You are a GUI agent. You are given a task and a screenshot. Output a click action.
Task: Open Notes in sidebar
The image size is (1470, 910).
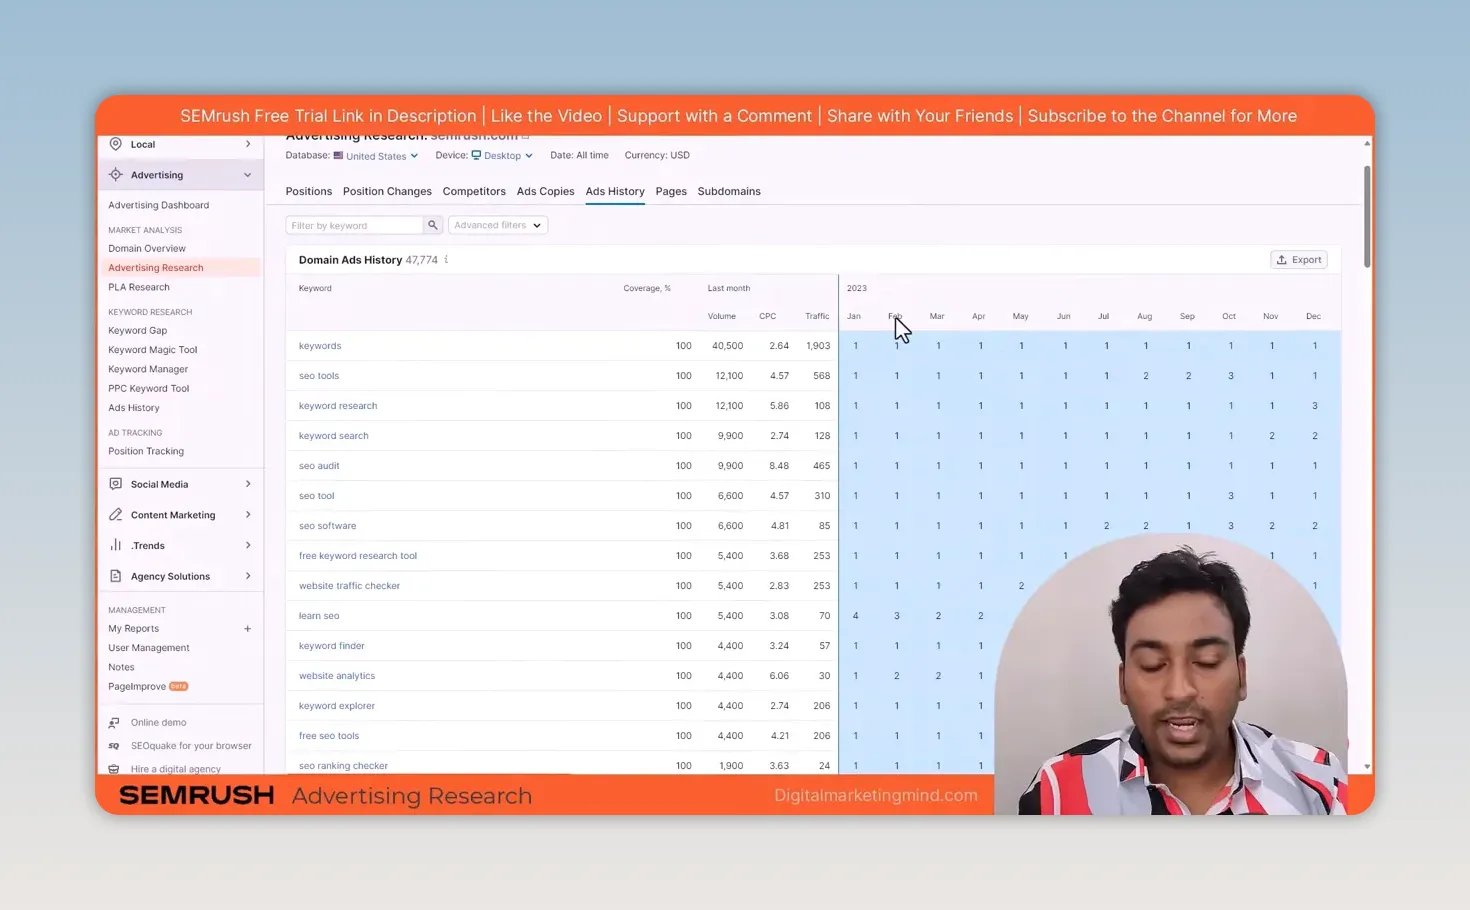121,667
